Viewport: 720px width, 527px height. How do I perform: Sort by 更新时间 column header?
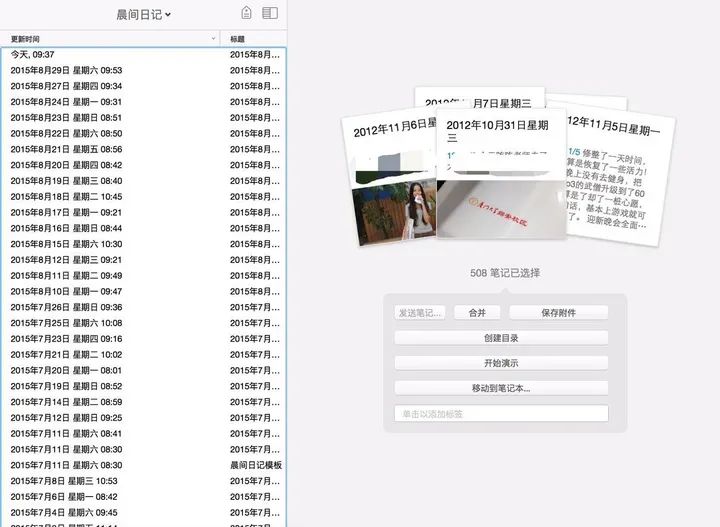[x=110, y=39]
